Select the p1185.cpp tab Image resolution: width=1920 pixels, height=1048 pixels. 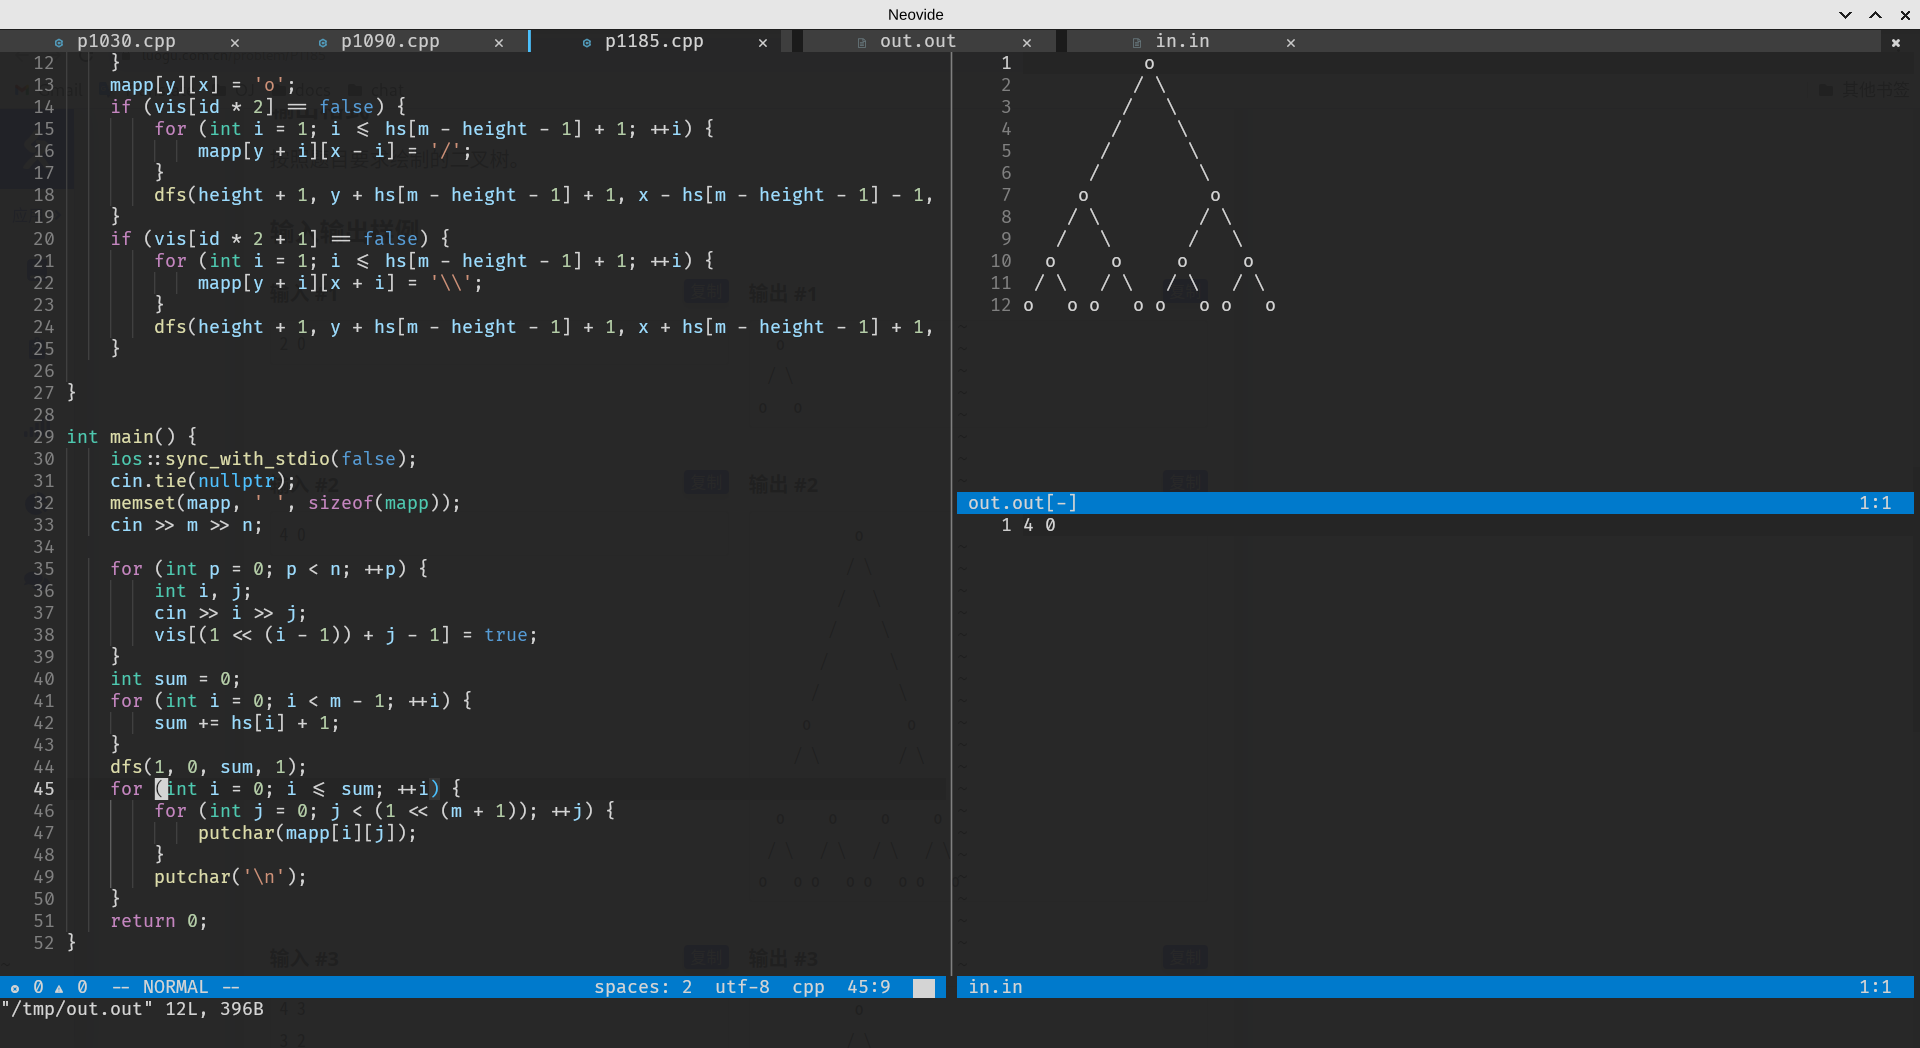(x=654, y=41)
